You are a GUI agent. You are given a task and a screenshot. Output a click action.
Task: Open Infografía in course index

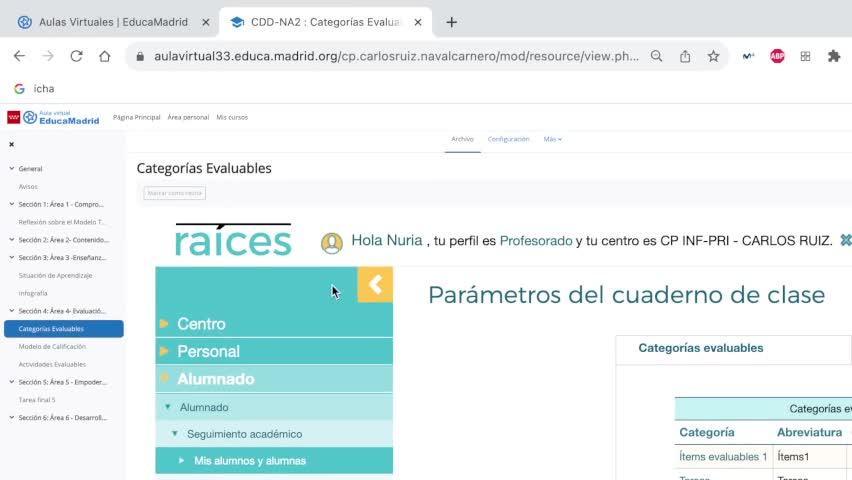(33, 293)
